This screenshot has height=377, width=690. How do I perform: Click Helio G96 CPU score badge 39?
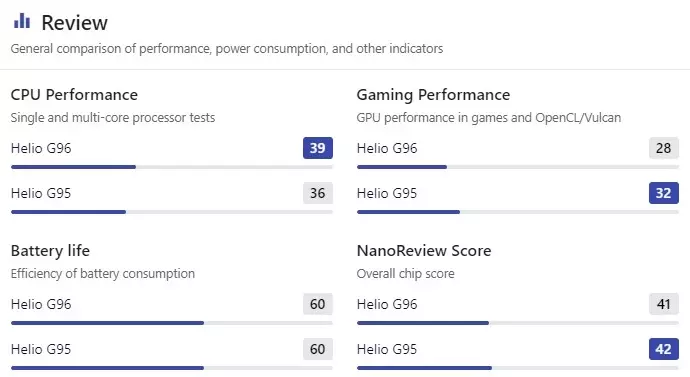tap(318, 148)
